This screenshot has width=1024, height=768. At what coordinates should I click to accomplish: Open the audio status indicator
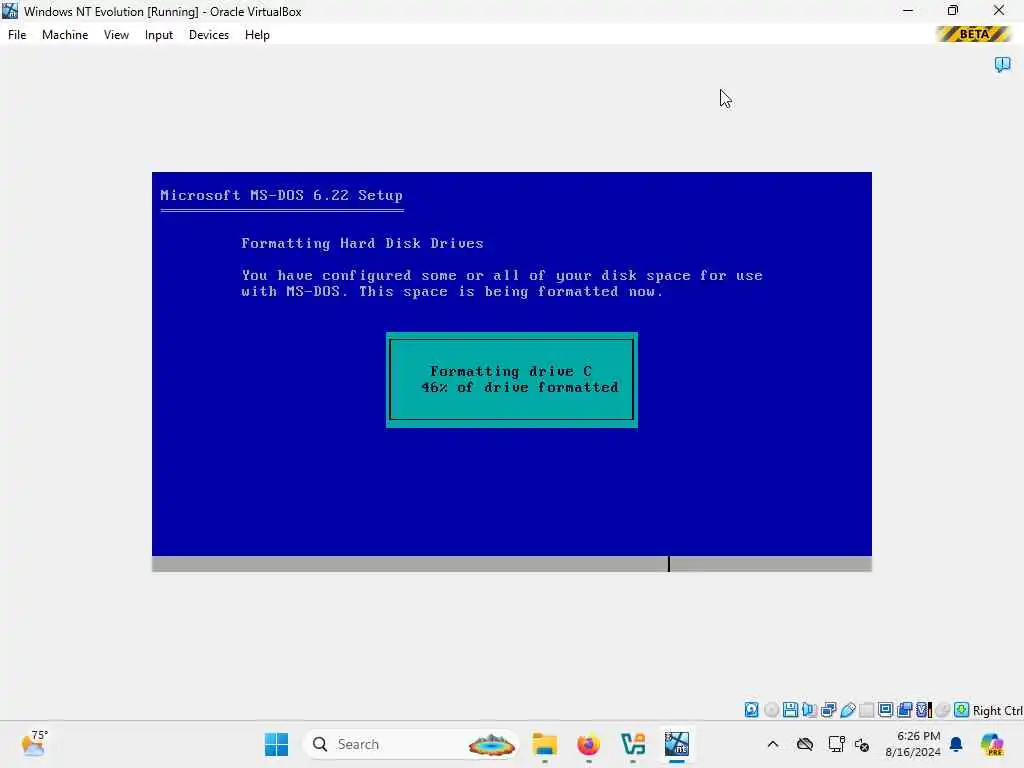coord(809,710)
